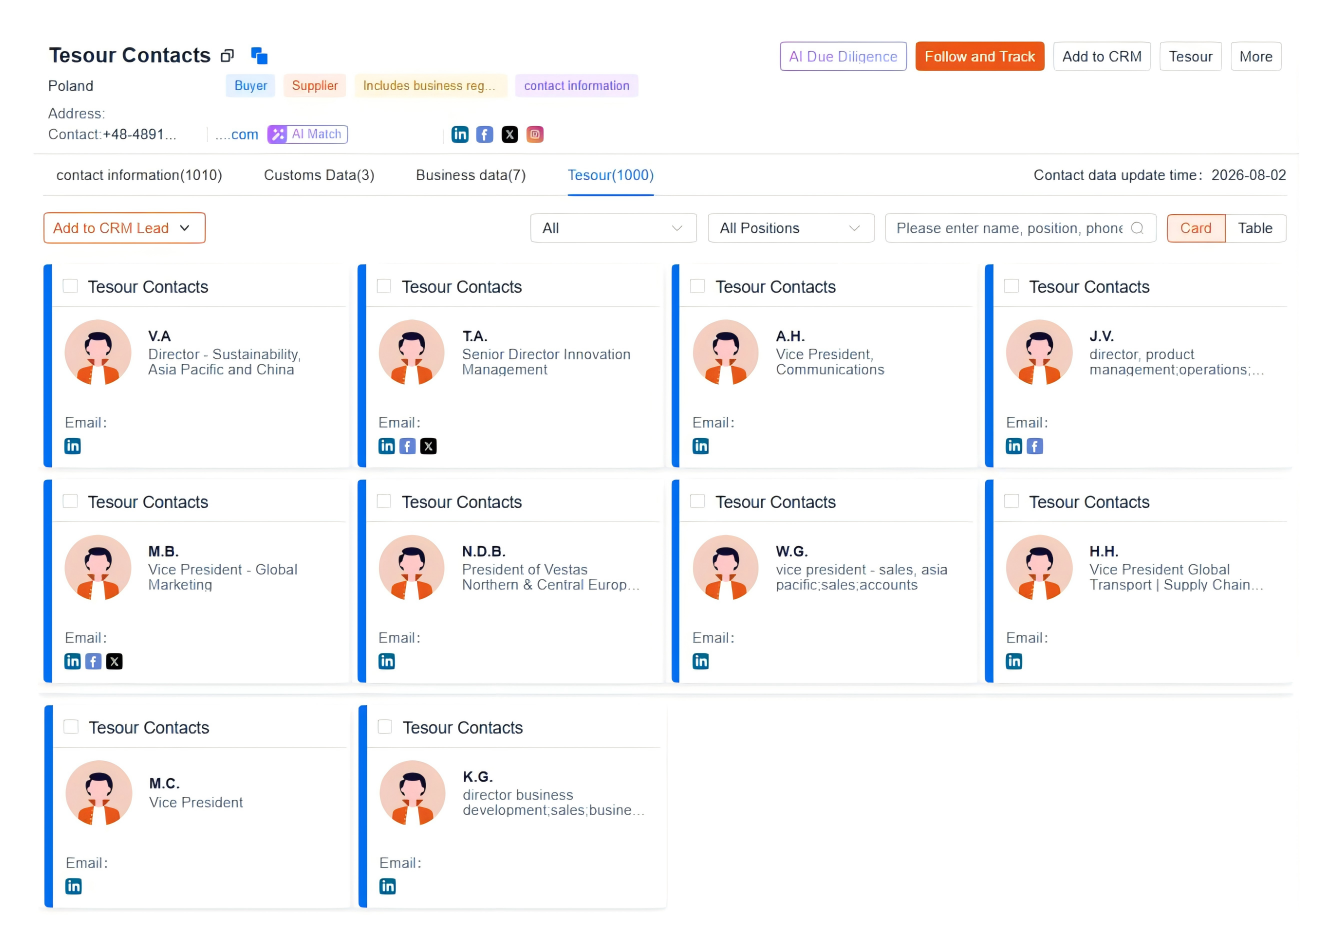Click the name N.D.B. on its card
Screen dimensions: 1334x951
[x=484, y=551]
